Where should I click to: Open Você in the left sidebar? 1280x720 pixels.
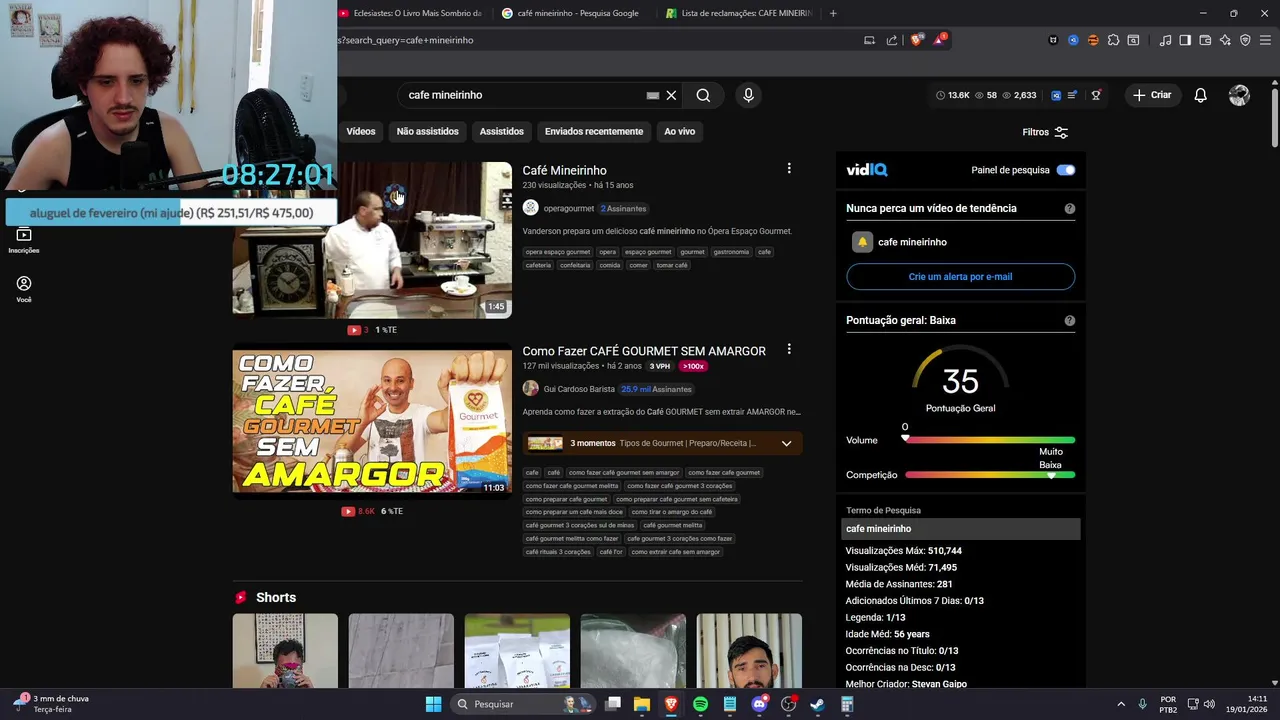[x=24, y=289]
